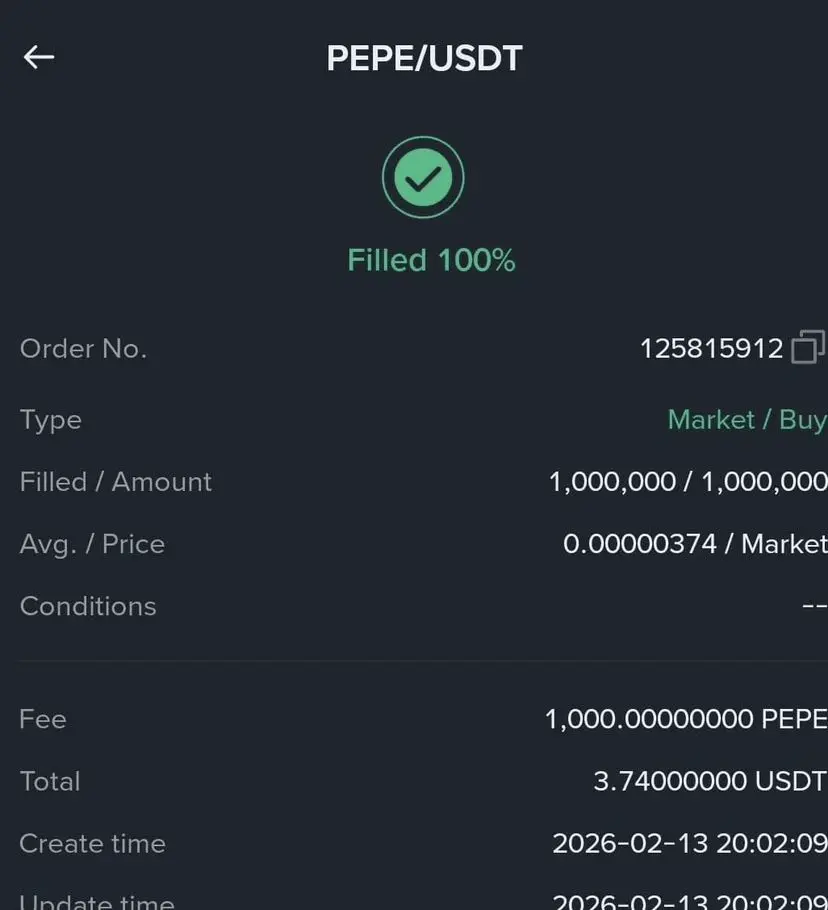Go back using the left arrow
828x910 pixels.
click(x=39, y=57)
